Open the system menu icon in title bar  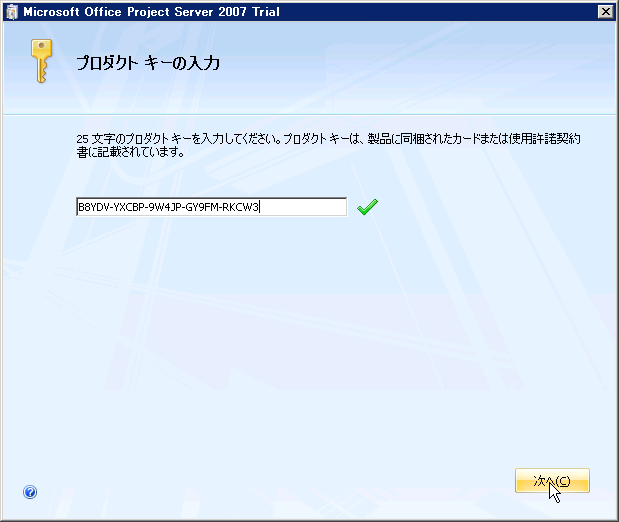(11, 11)
